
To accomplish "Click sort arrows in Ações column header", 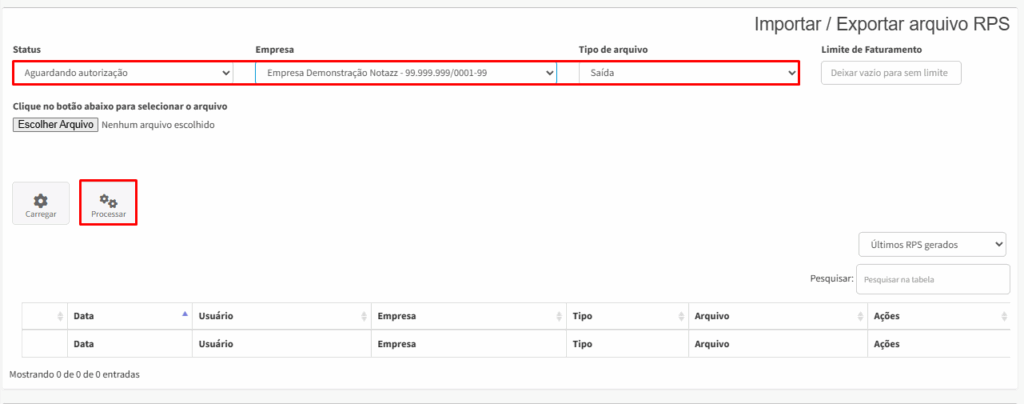I will pos(1004,317).
